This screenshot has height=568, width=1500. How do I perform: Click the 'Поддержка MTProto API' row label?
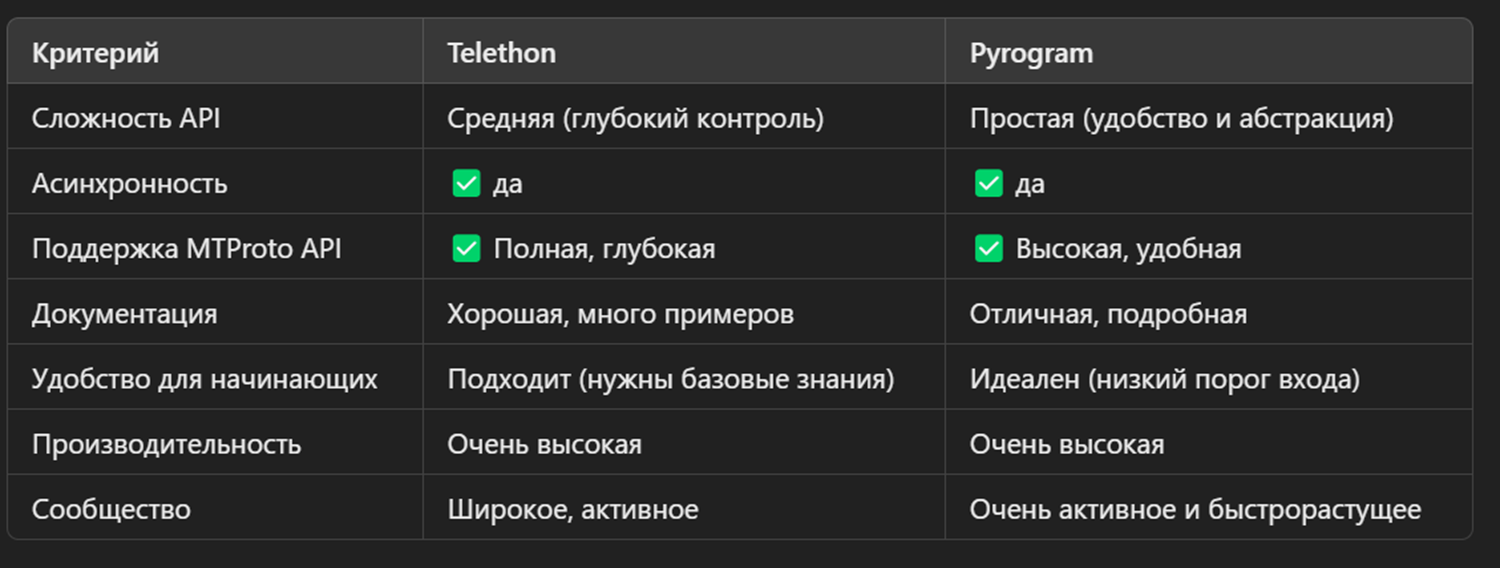click(187, 248)
